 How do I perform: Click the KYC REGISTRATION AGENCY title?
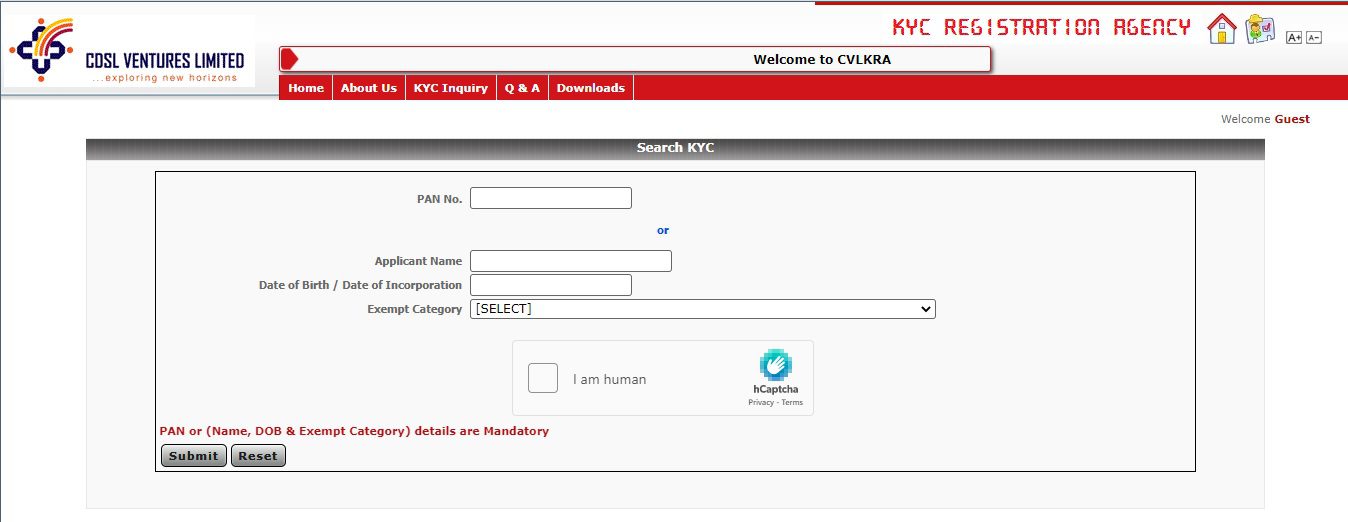[x=1041, y=27]
